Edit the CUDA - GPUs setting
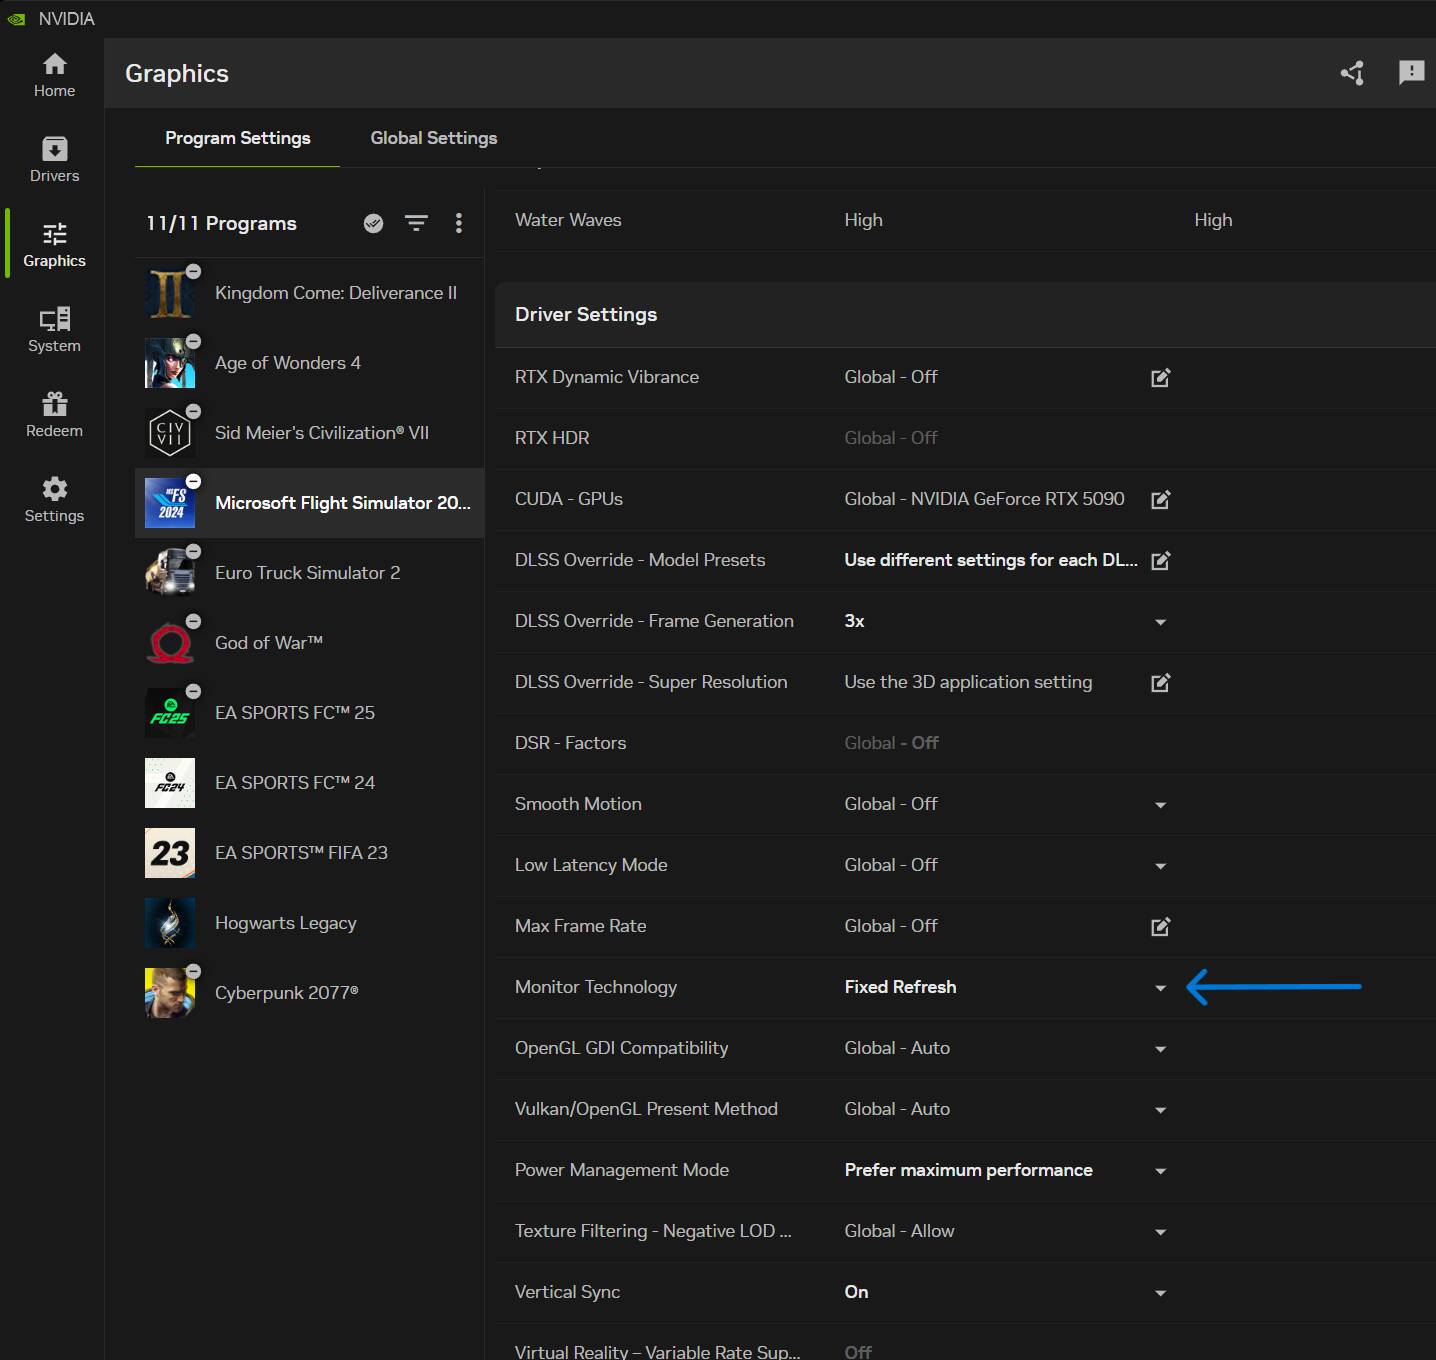1436x1360 pixels. coord(1160,499)
